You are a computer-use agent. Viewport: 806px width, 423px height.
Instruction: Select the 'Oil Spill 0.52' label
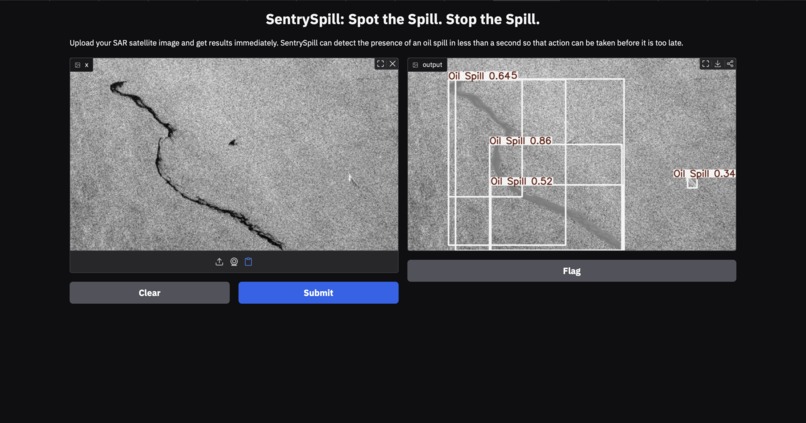tap(521, 181)
